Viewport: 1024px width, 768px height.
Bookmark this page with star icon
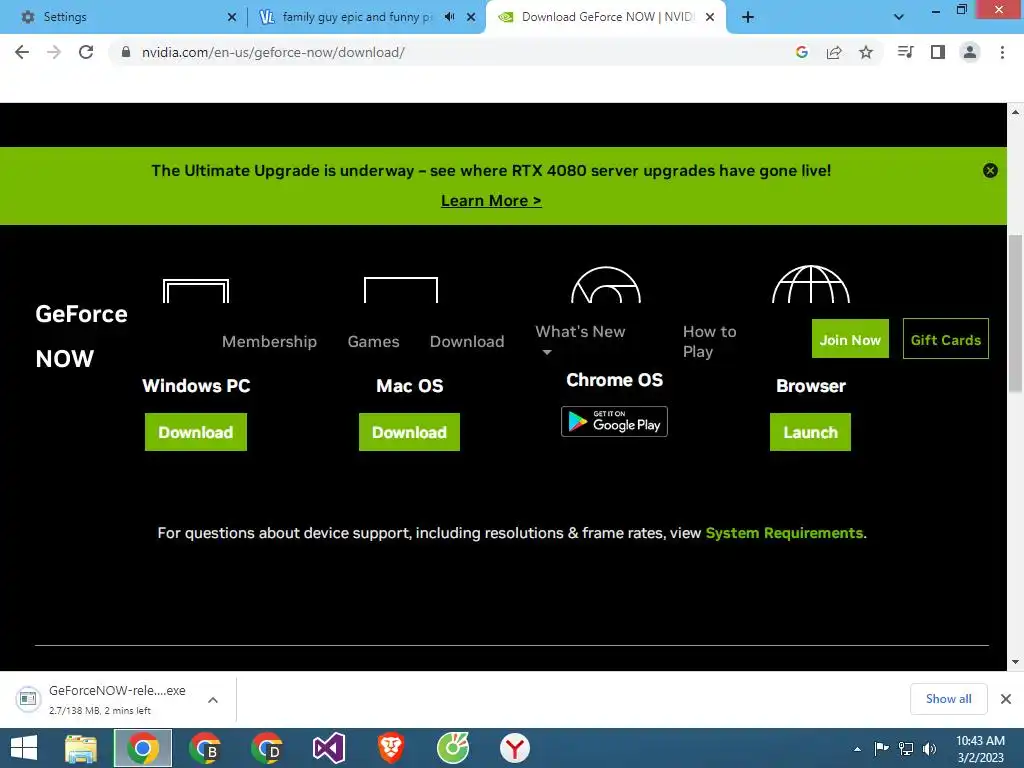click(866, 52)
